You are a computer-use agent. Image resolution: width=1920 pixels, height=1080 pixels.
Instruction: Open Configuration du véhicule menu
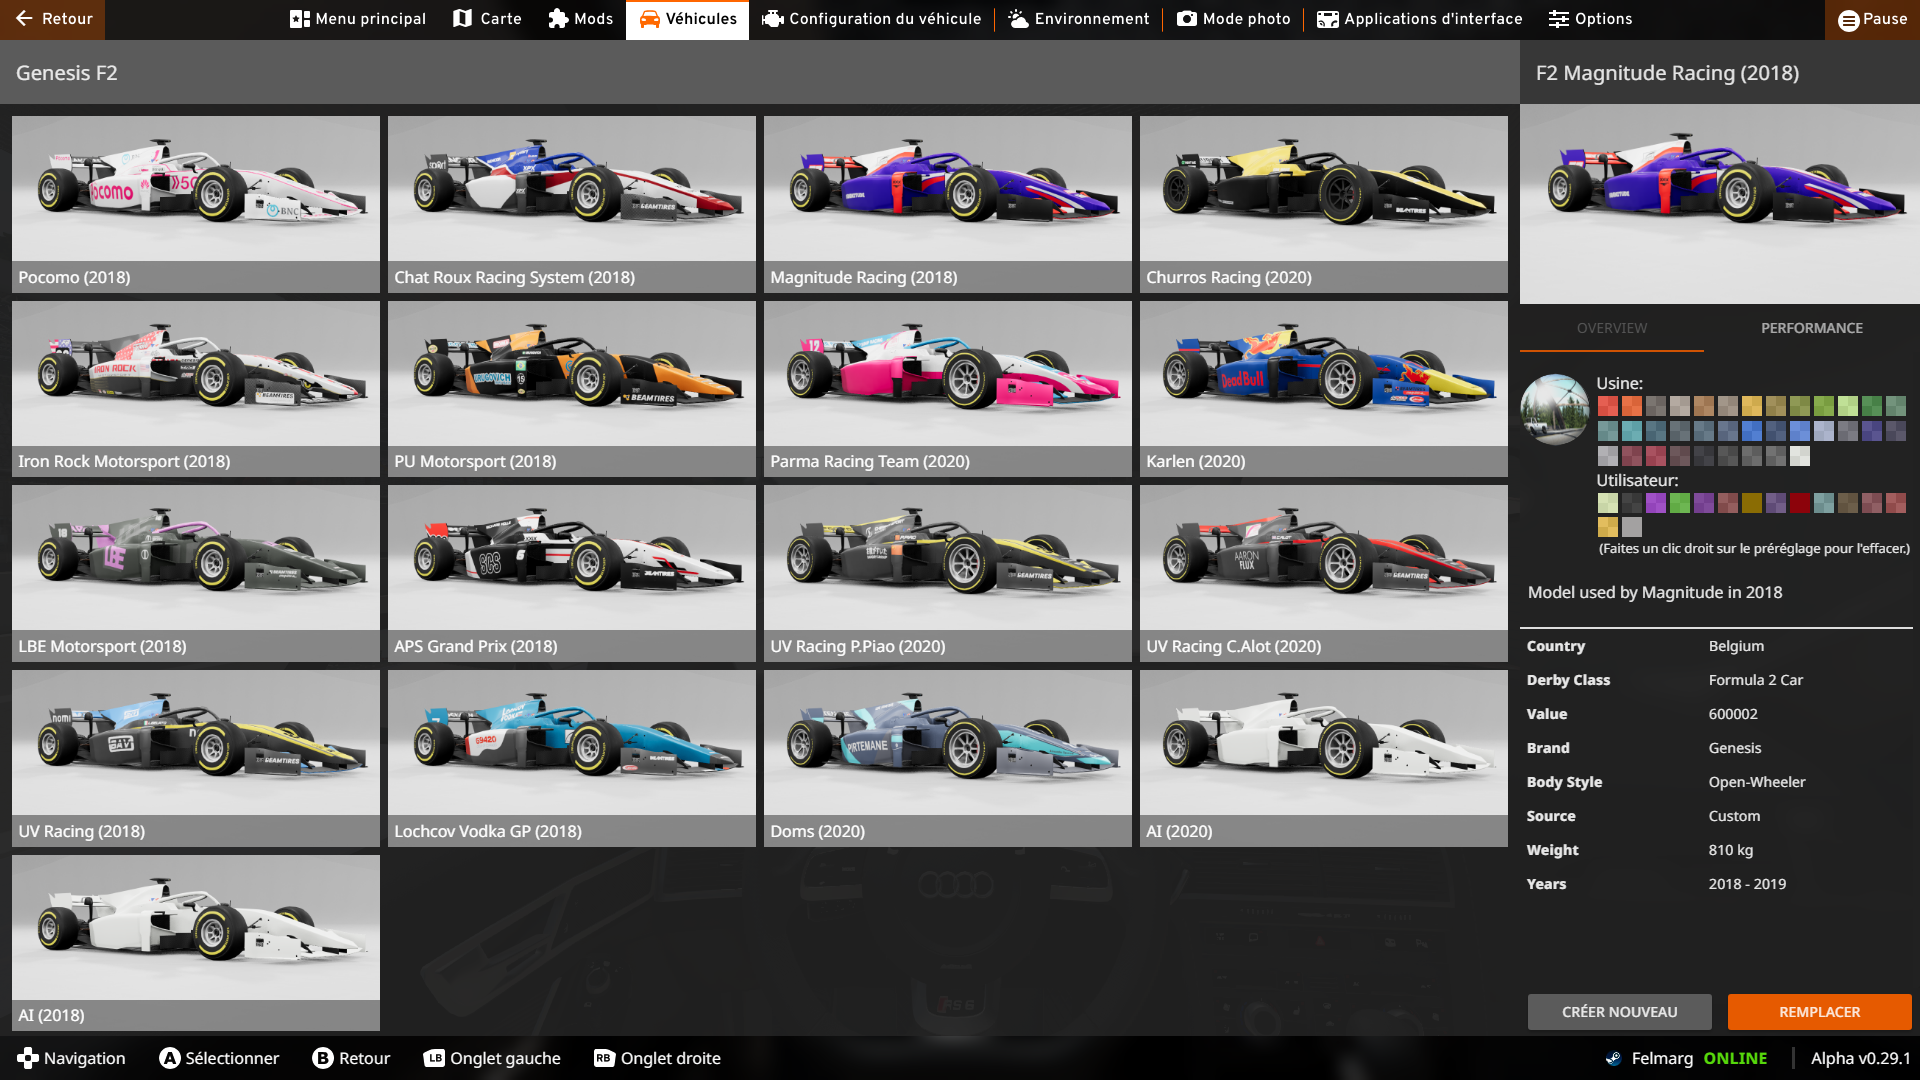(x=871, y=19)
